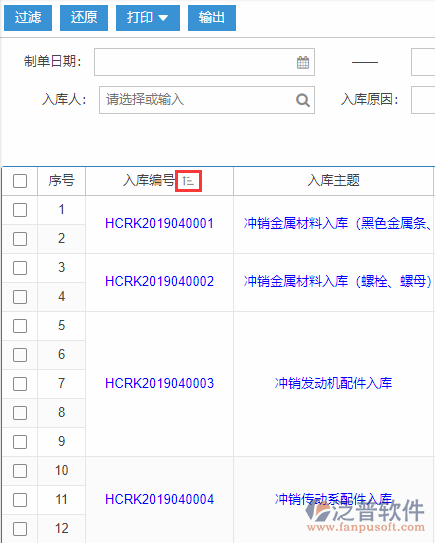This screenshot has height=543, width=435.
Task: Open record HCRK2019040001
Action: 159,224
